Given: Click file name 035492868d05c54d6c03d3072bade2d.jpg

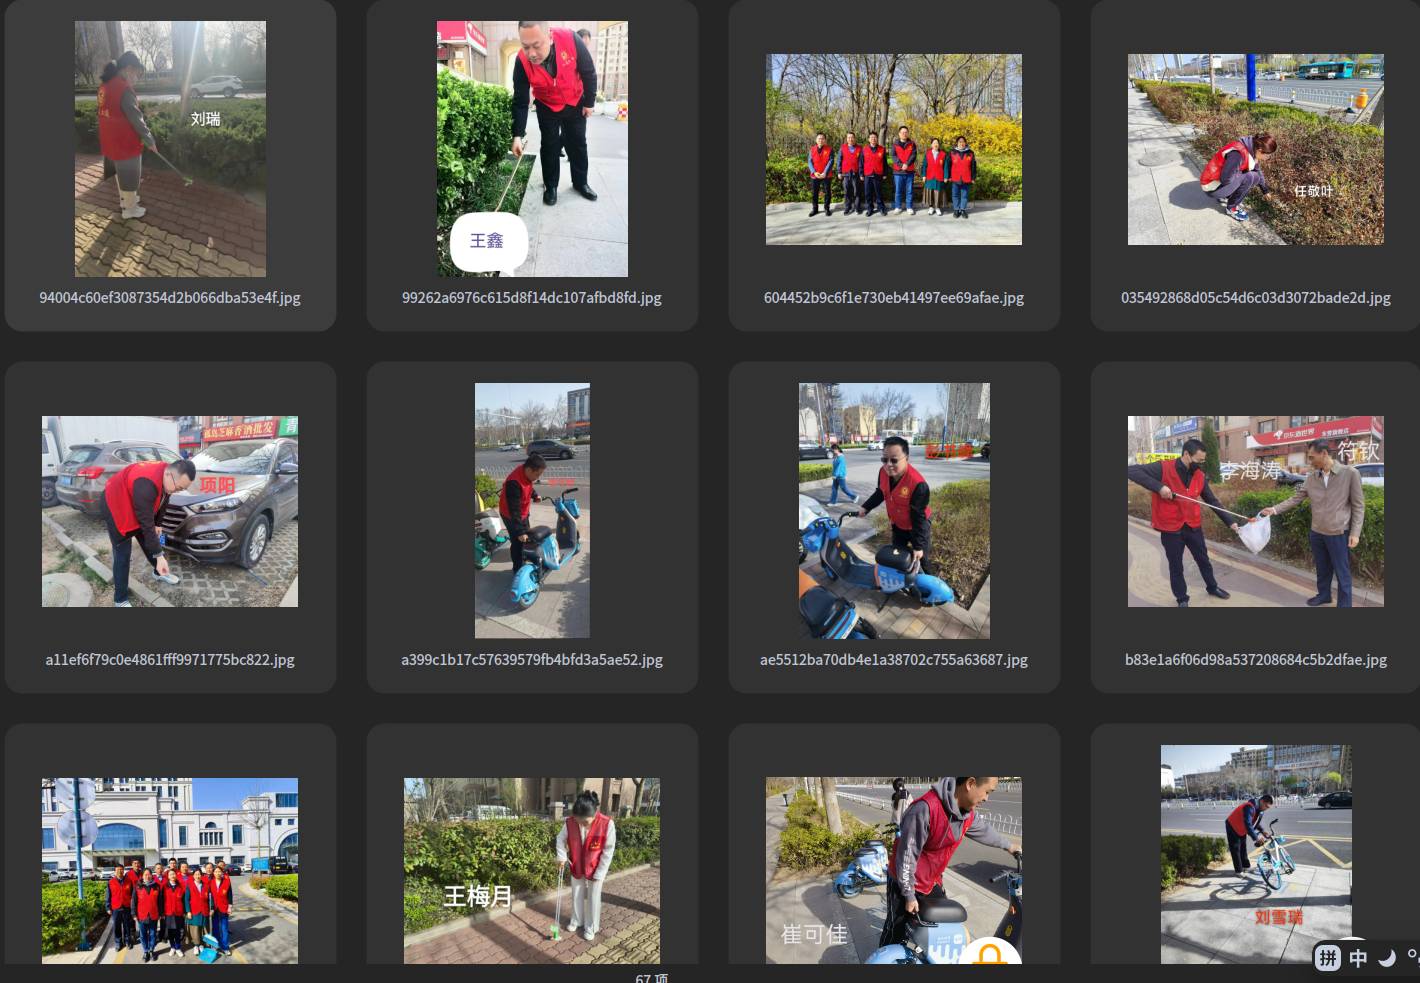Looking at the screenshot, I should click(1256, 298).
